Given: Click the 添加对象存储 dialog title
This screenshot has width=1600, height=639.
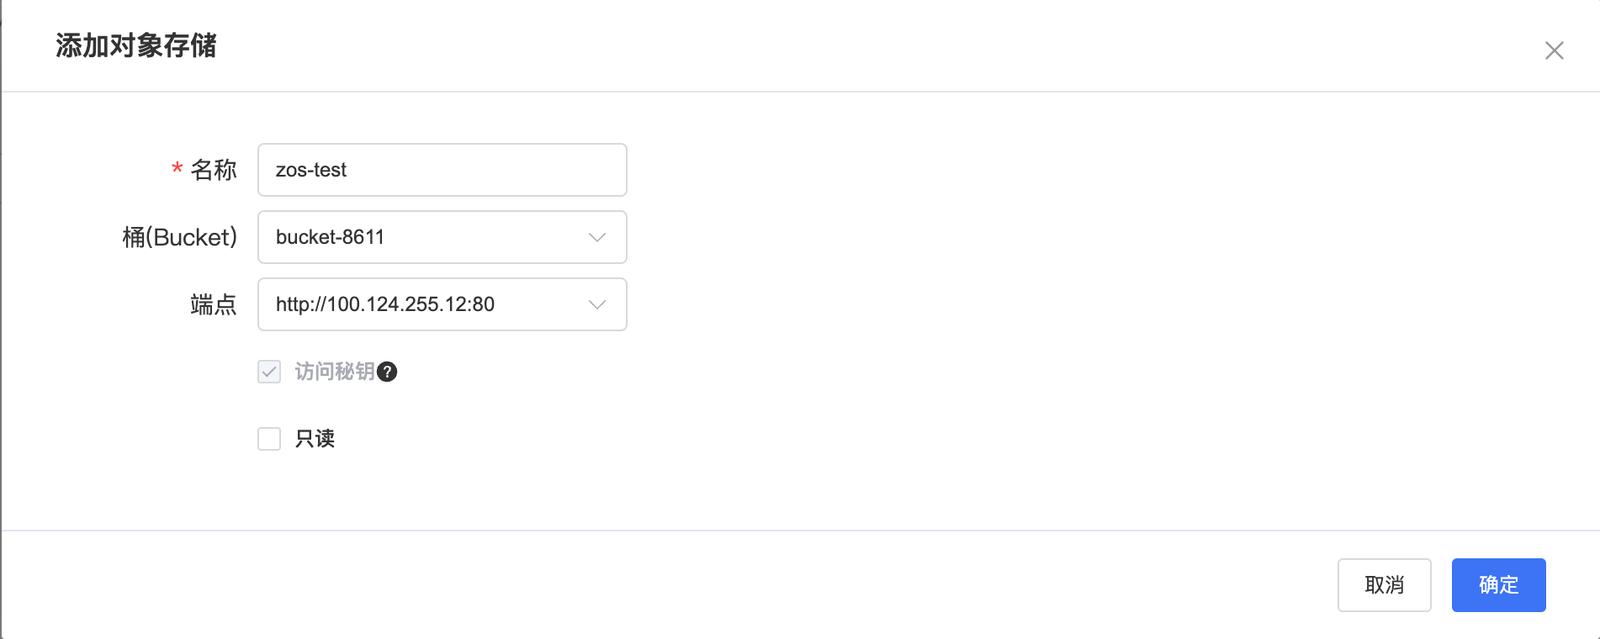Looking at the screenshot, I should click(136, 46).
